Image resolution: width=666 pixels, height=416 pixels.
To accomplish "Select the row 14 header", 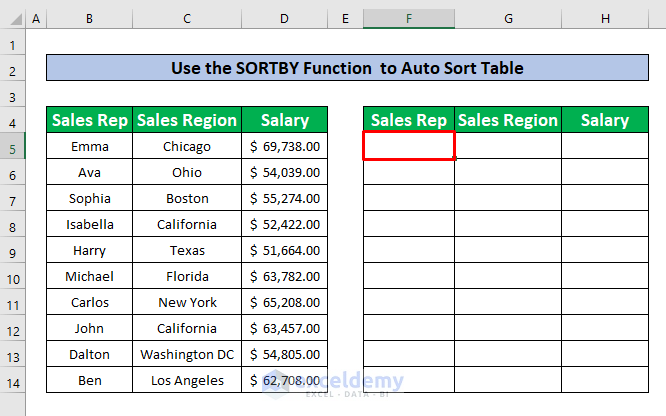I will click(x=13, y=380).
